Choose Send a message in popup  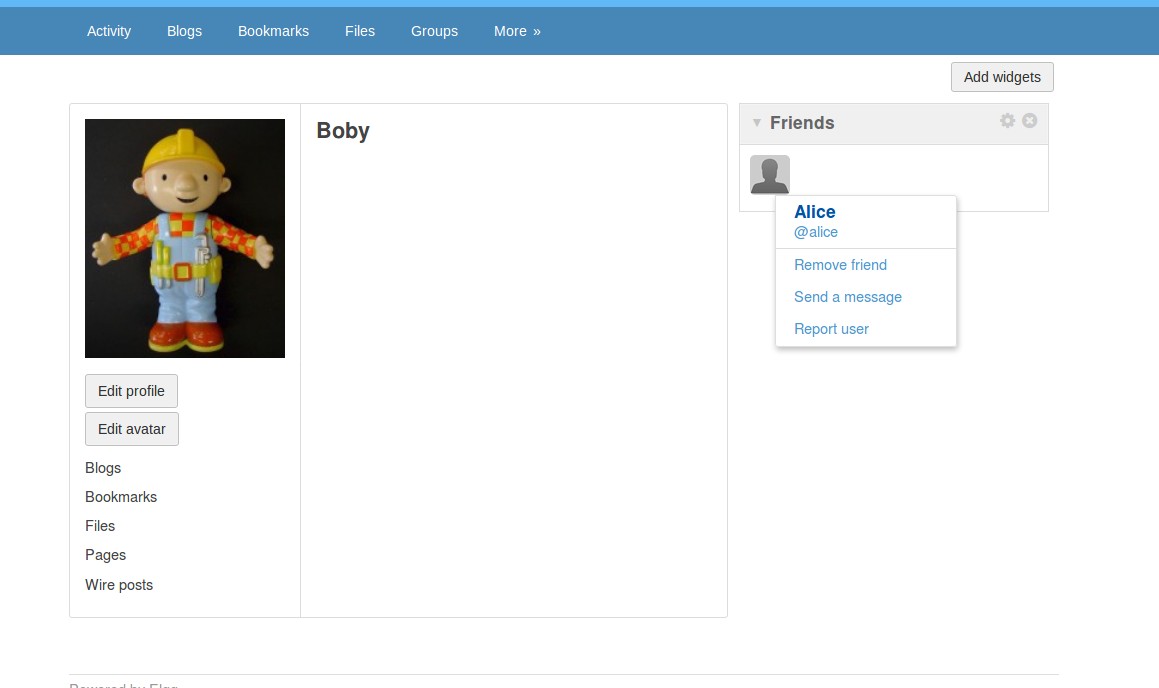point(848,297)
